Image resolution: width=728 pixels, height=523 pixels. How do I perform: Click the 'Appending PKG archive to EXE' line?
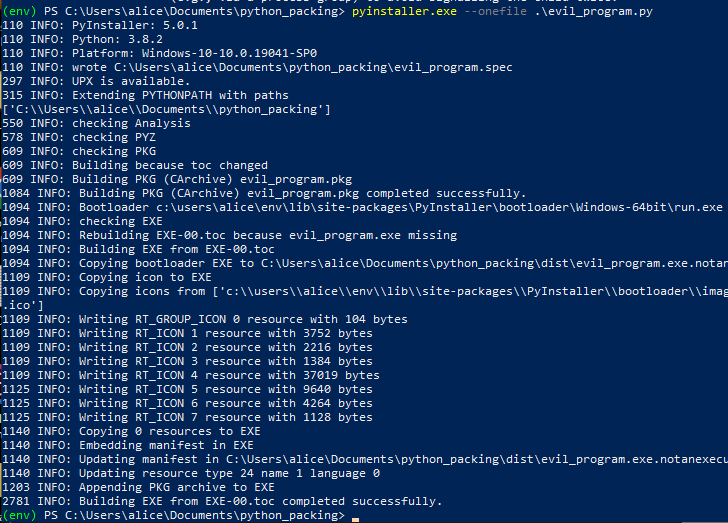pos(138,487)
